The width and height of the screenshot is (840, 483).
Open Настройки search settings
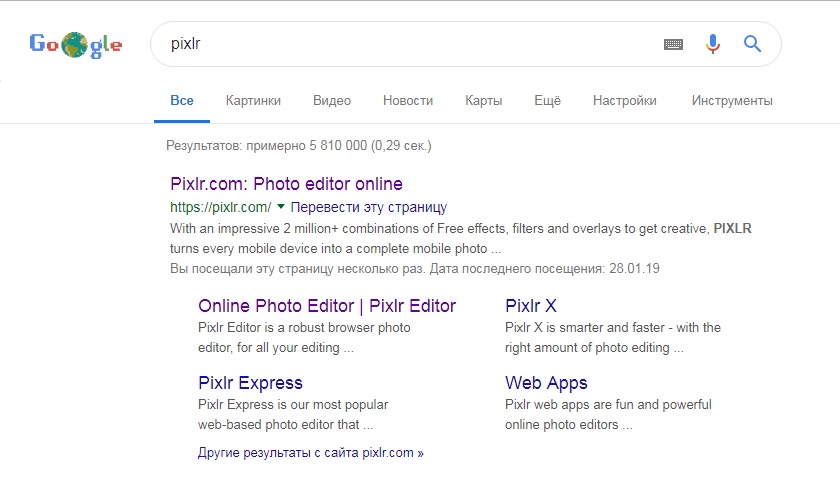pyautogui.click(x=624, y=101)
